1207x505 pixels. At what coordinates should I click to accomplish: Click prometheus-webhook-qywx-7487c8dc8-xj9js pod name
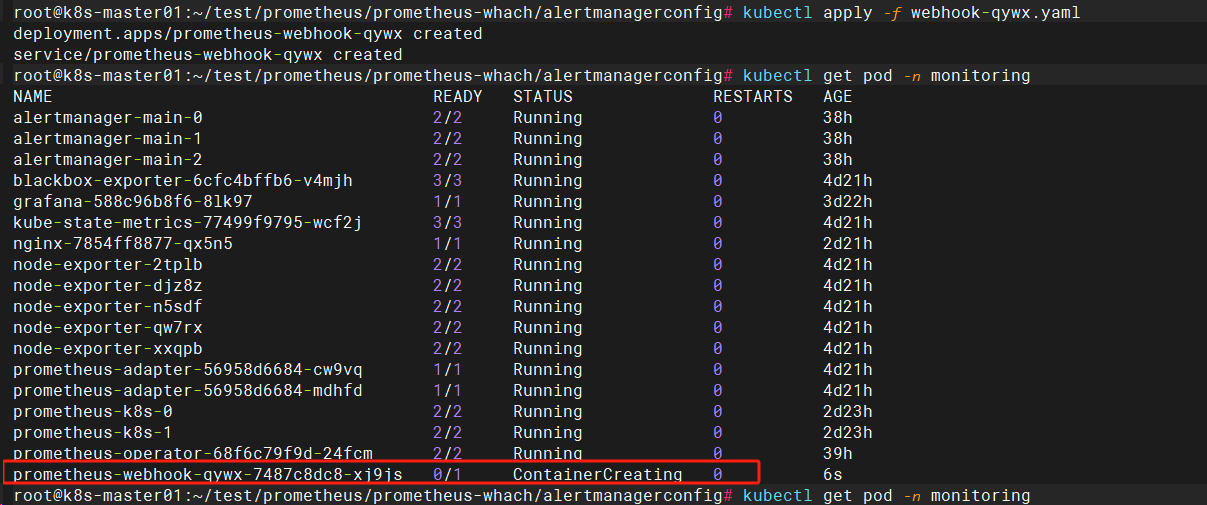pyautogui.click(x=208, y=475)
